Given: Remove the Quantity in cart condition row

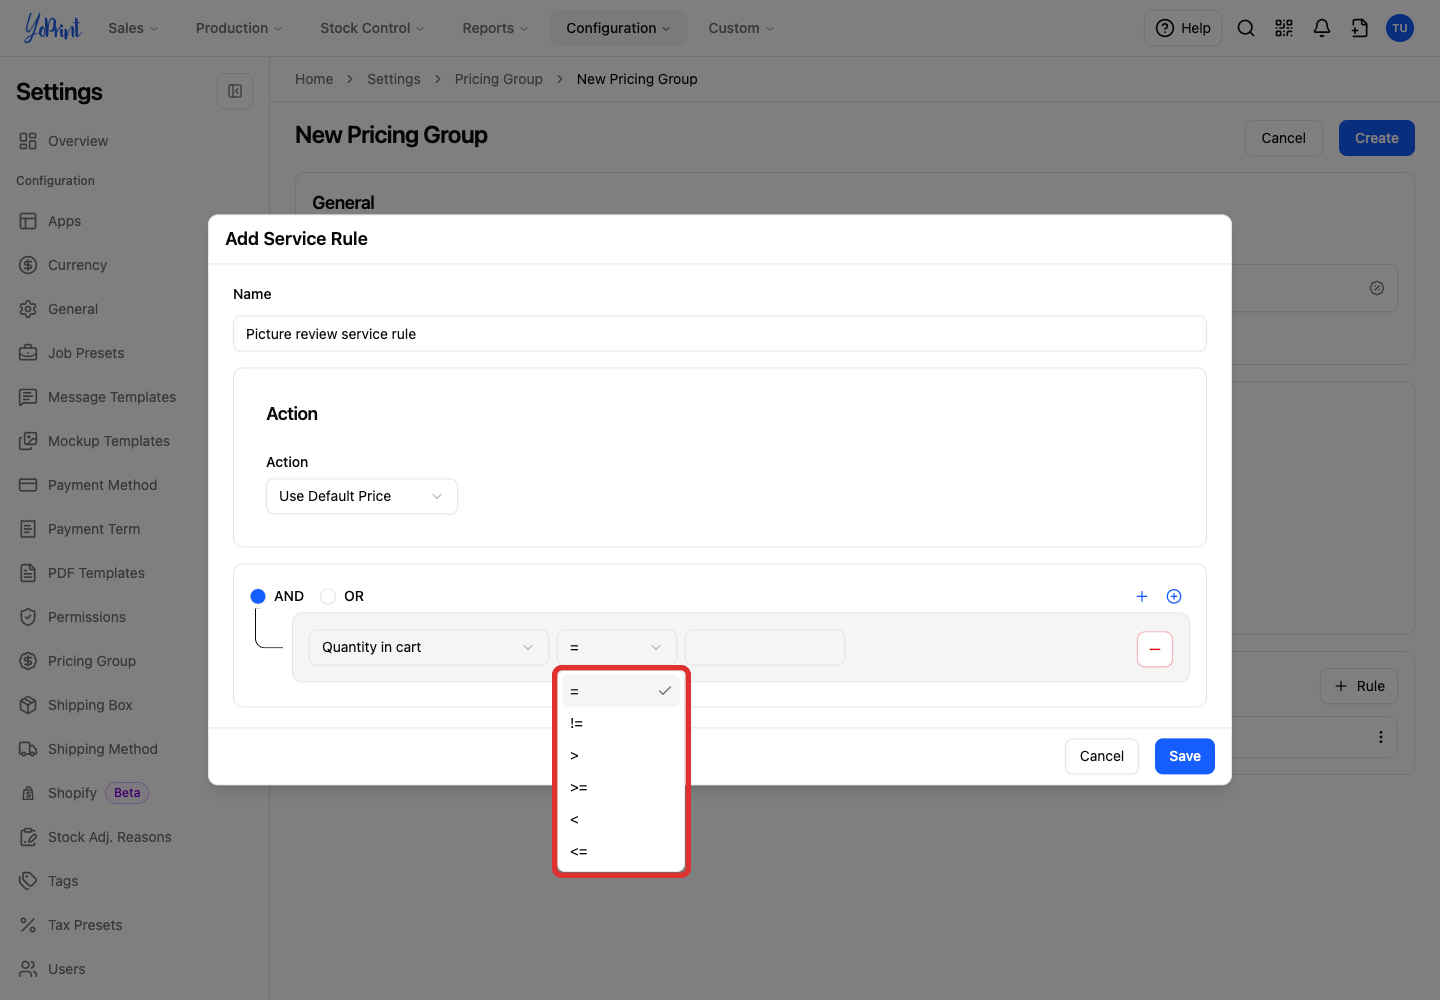Looking at the screenshot, I should pyautogui.click(x=1155, y=649).
